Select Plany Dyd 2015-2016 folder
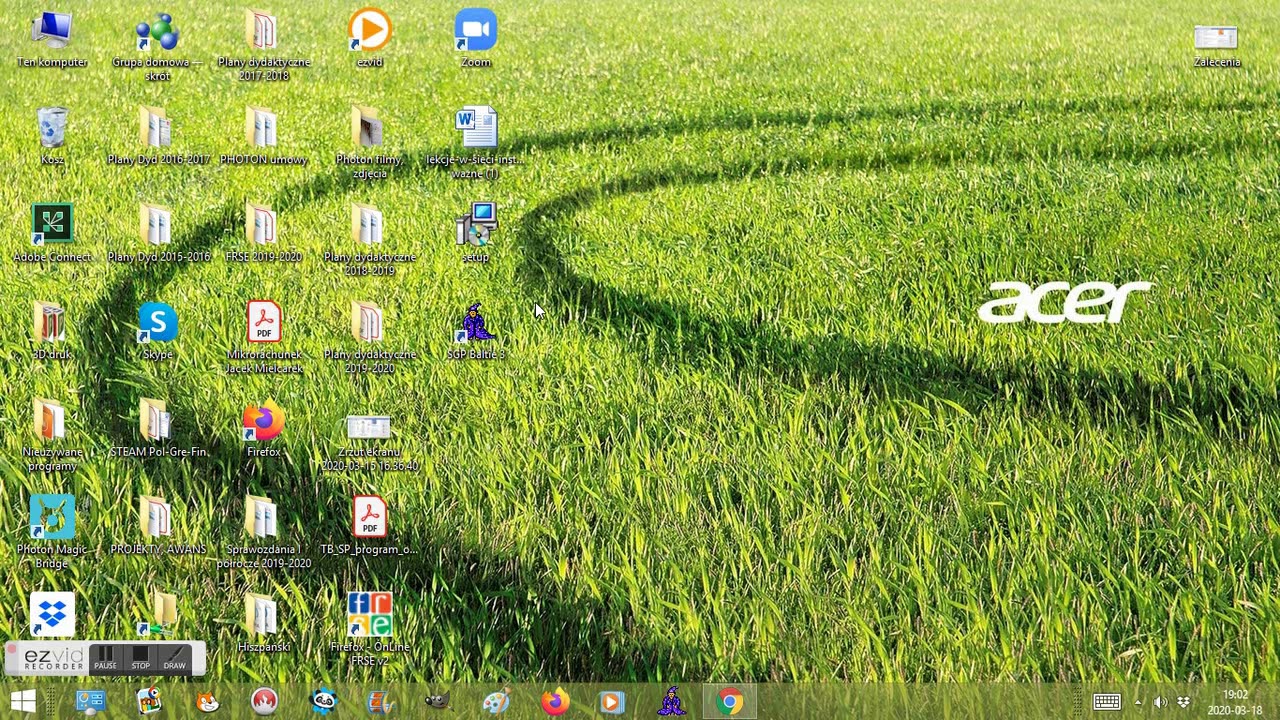This screenshot has width=1280, height=720. click(x=157, y=234)
